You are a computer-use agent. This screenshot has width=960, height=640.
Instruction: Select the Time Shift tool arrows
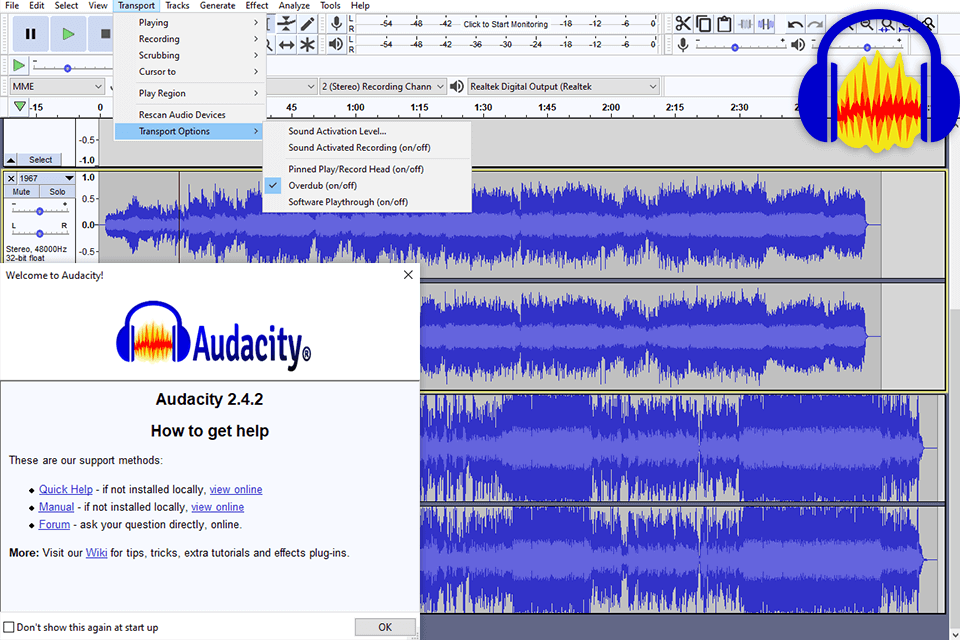click(x=287, y=44)
